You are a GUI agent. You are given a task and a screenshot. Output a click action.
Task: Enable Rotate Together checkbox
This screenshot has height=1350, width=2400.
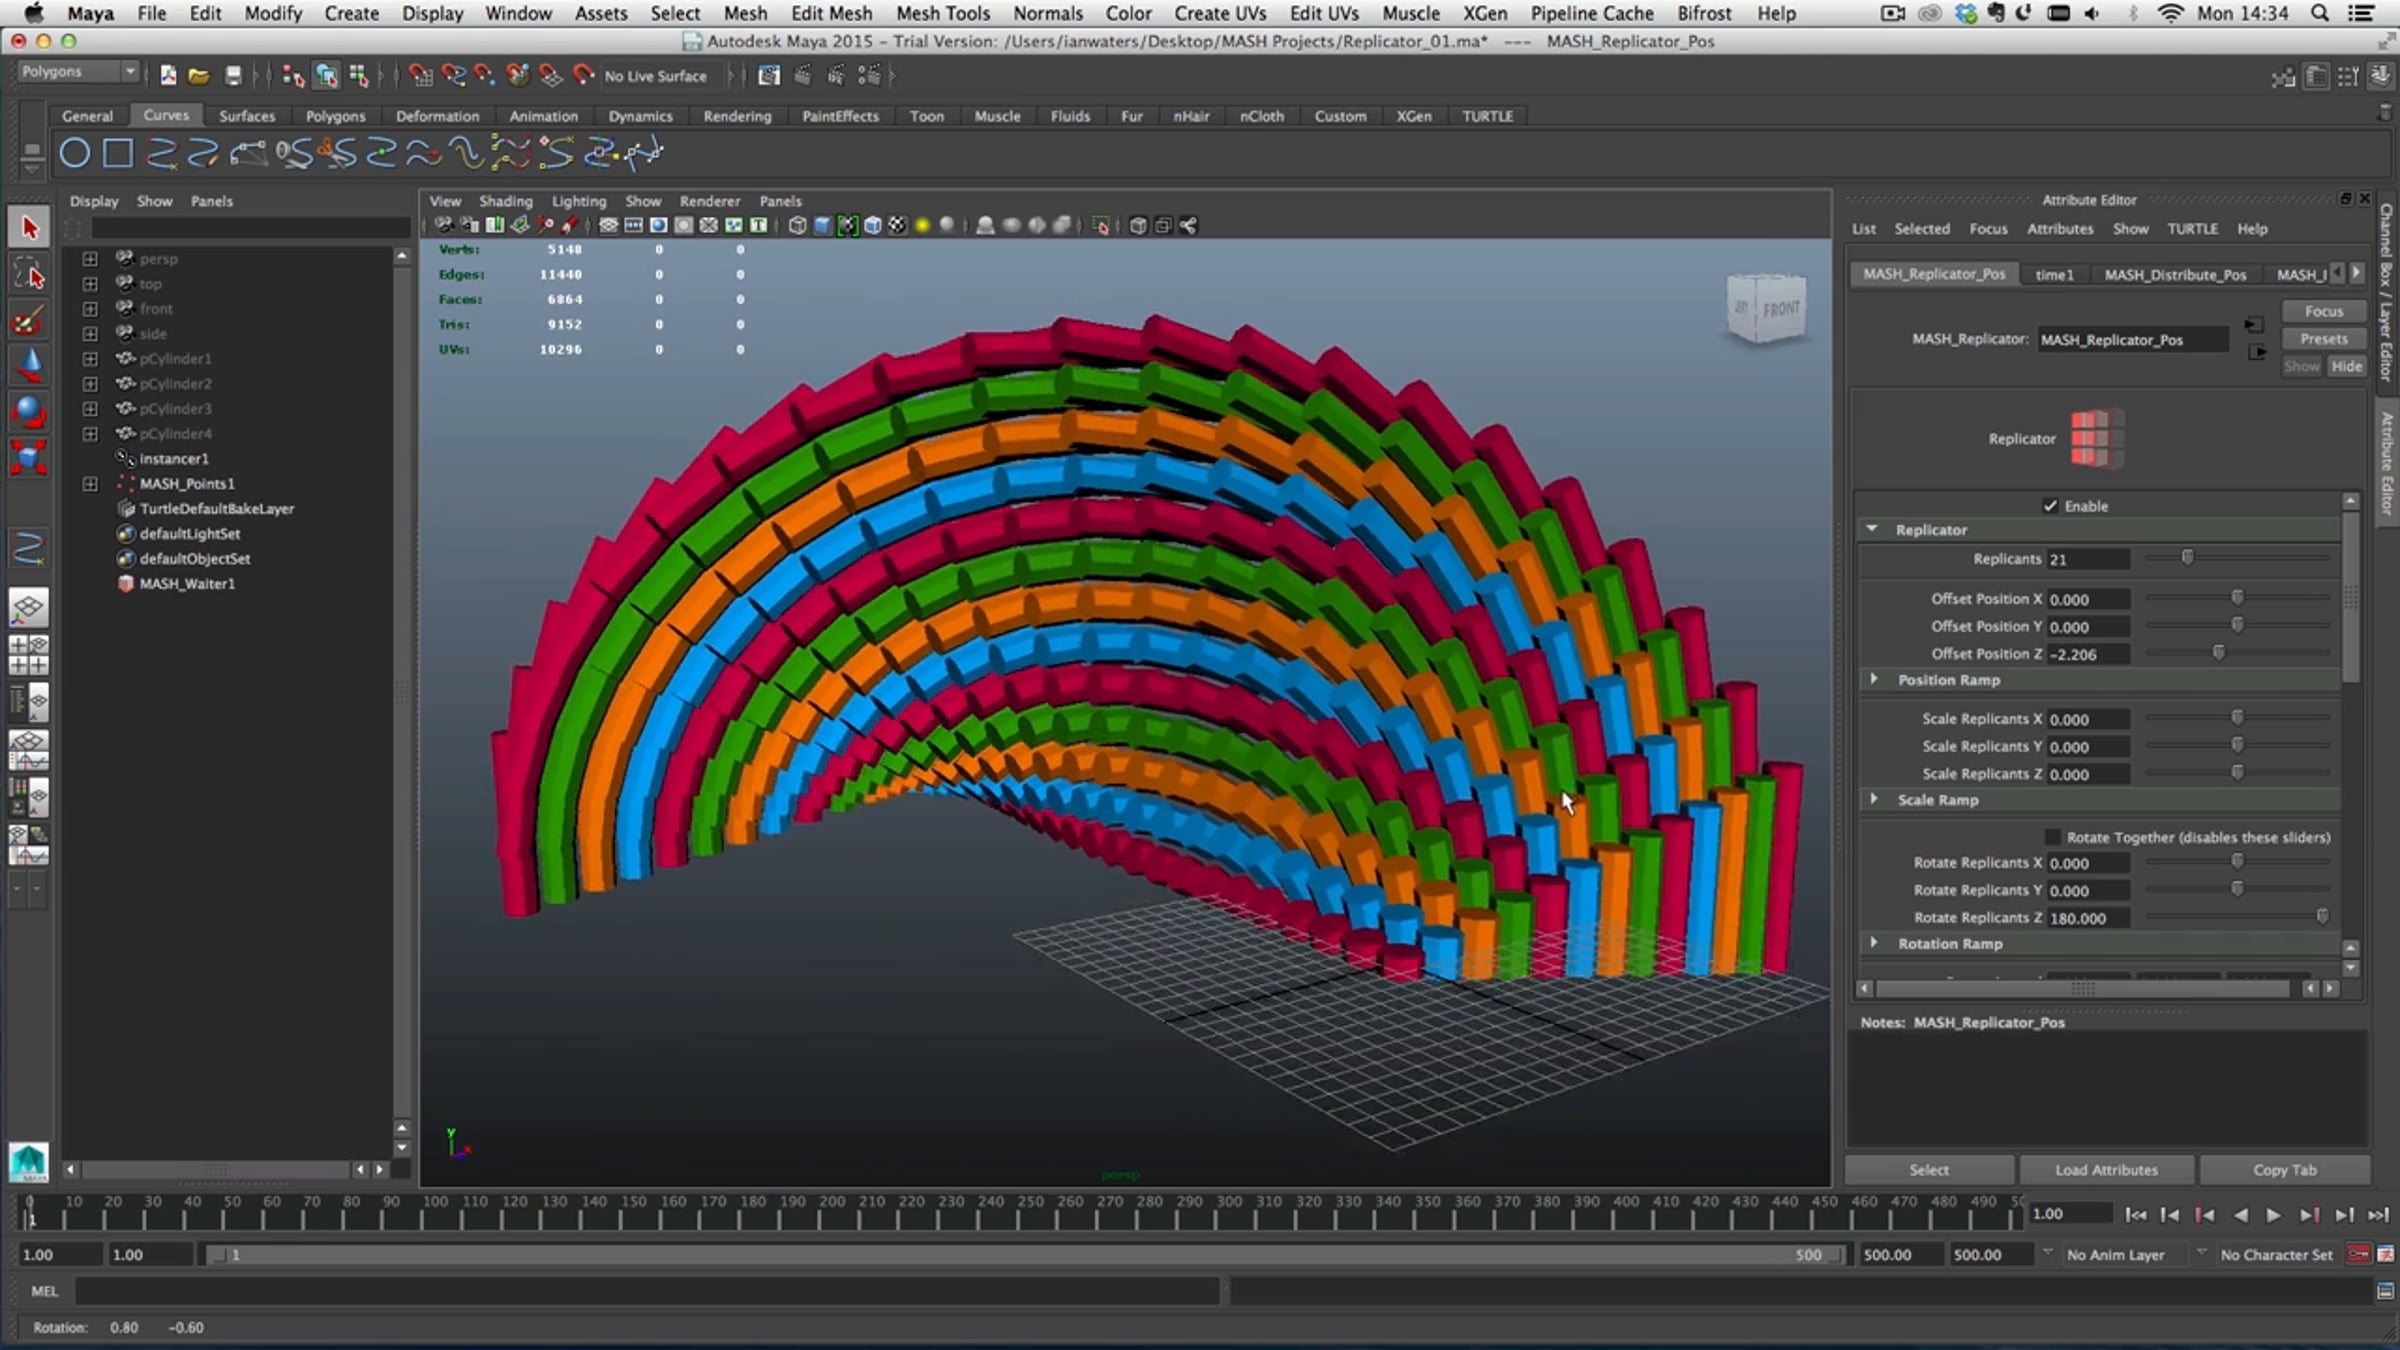point(2053,837)
